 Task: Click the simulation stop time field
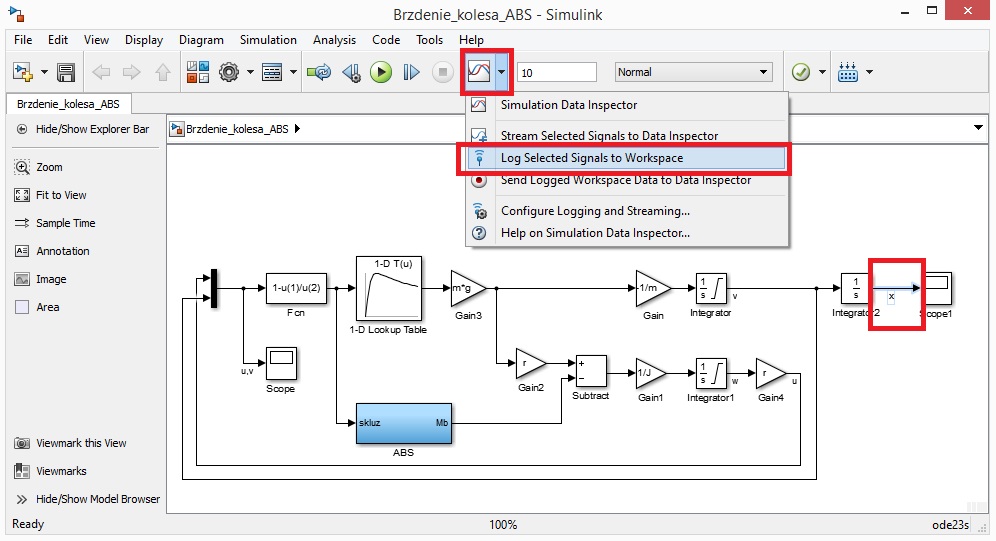tap(557, 72)
